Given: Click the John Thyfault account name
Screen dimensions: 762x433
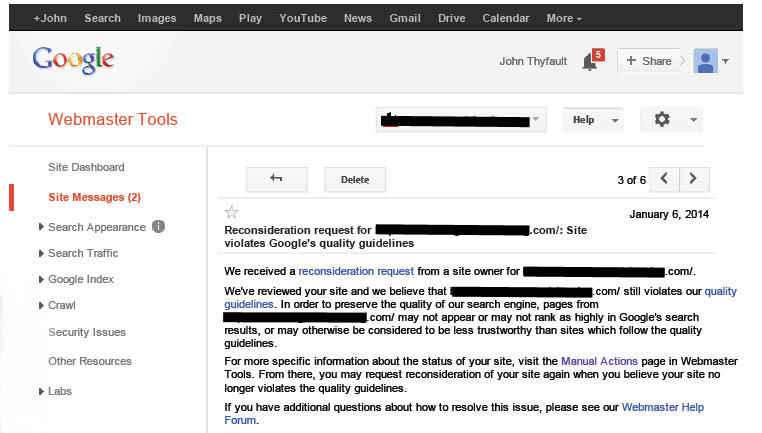Looking at the screenshot, I should (x=533, y=61).
